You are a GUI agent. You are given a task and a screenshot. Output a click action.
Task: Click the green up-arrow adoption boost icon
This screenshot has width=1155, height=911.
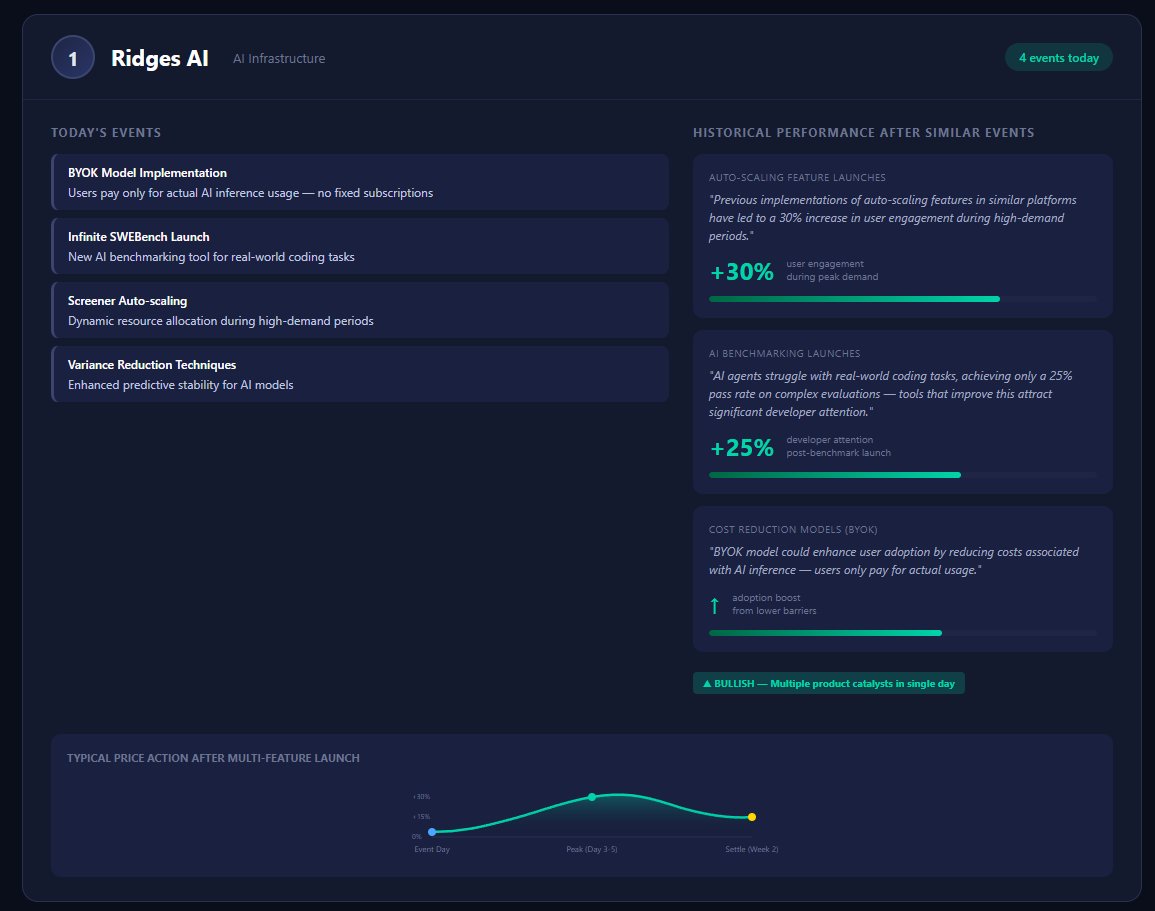(x=714, y=605)
